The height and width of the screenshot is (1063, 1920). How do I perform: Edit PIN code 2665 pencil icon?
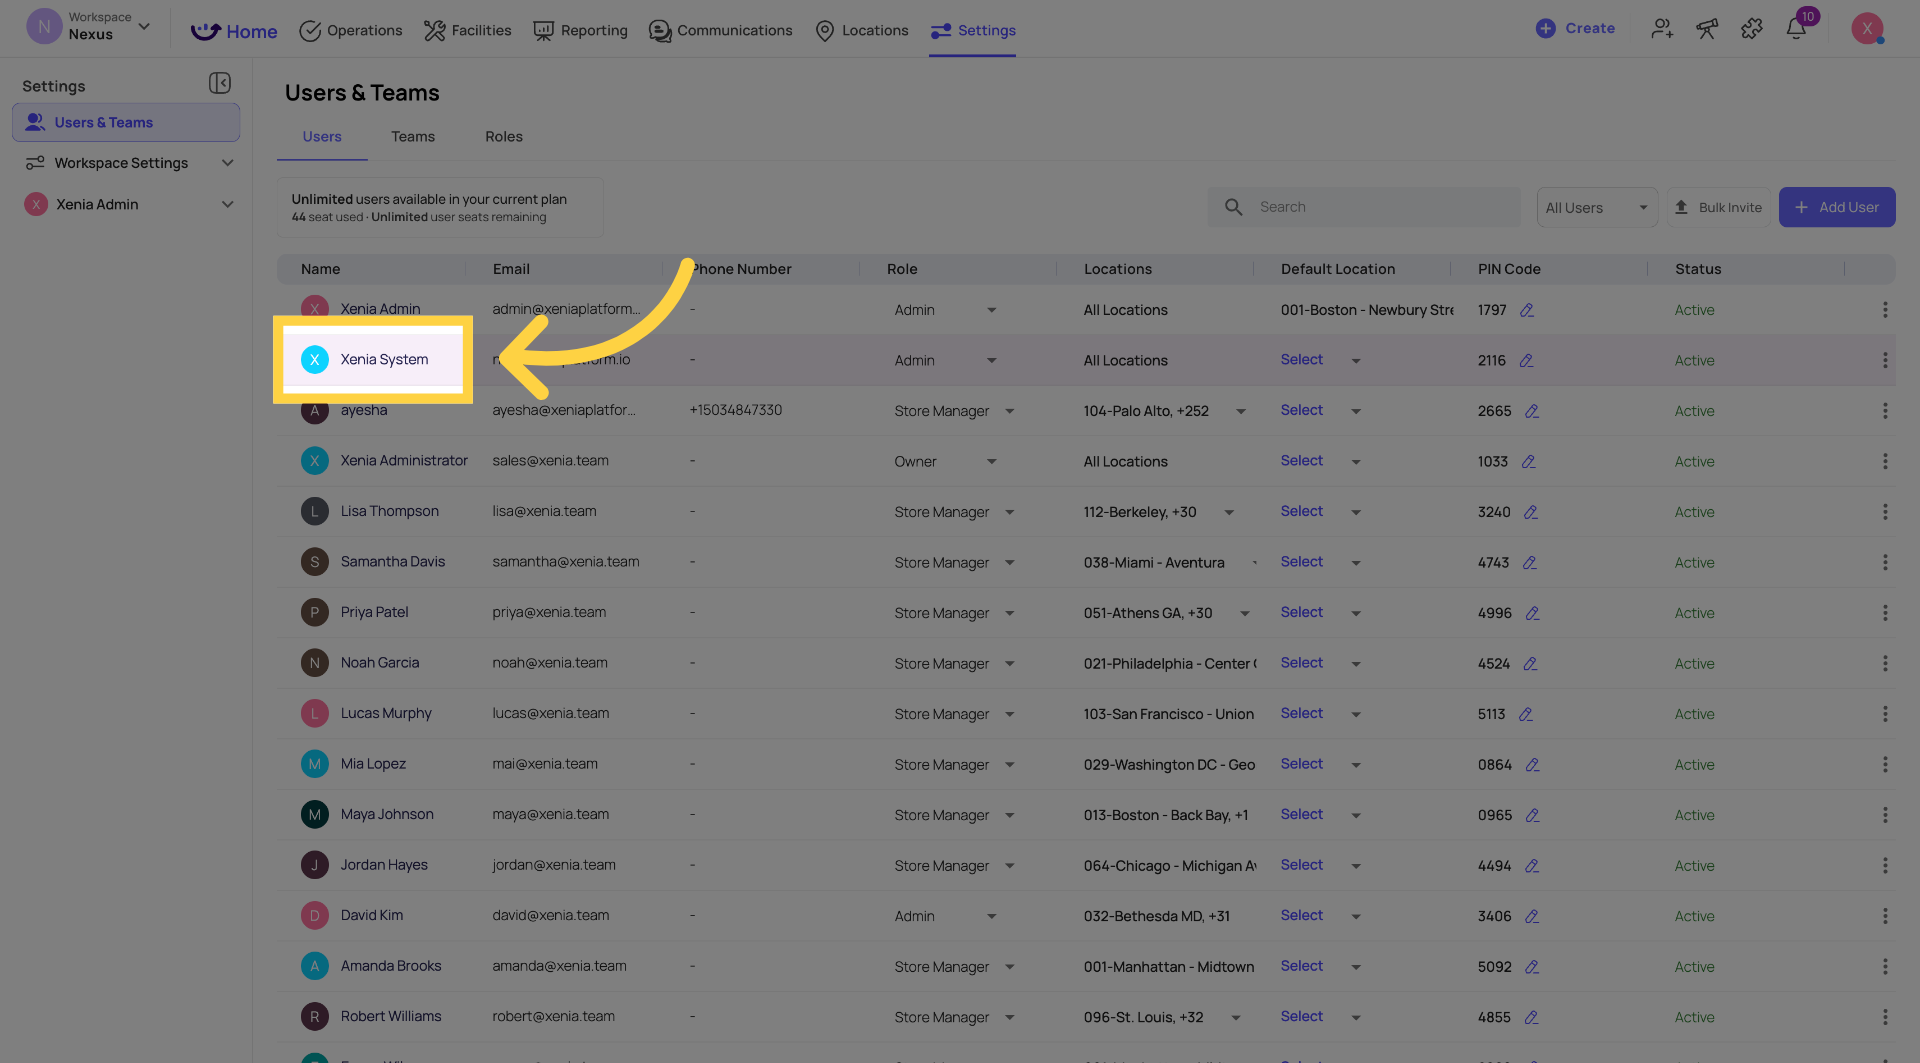pos(1532,411)
